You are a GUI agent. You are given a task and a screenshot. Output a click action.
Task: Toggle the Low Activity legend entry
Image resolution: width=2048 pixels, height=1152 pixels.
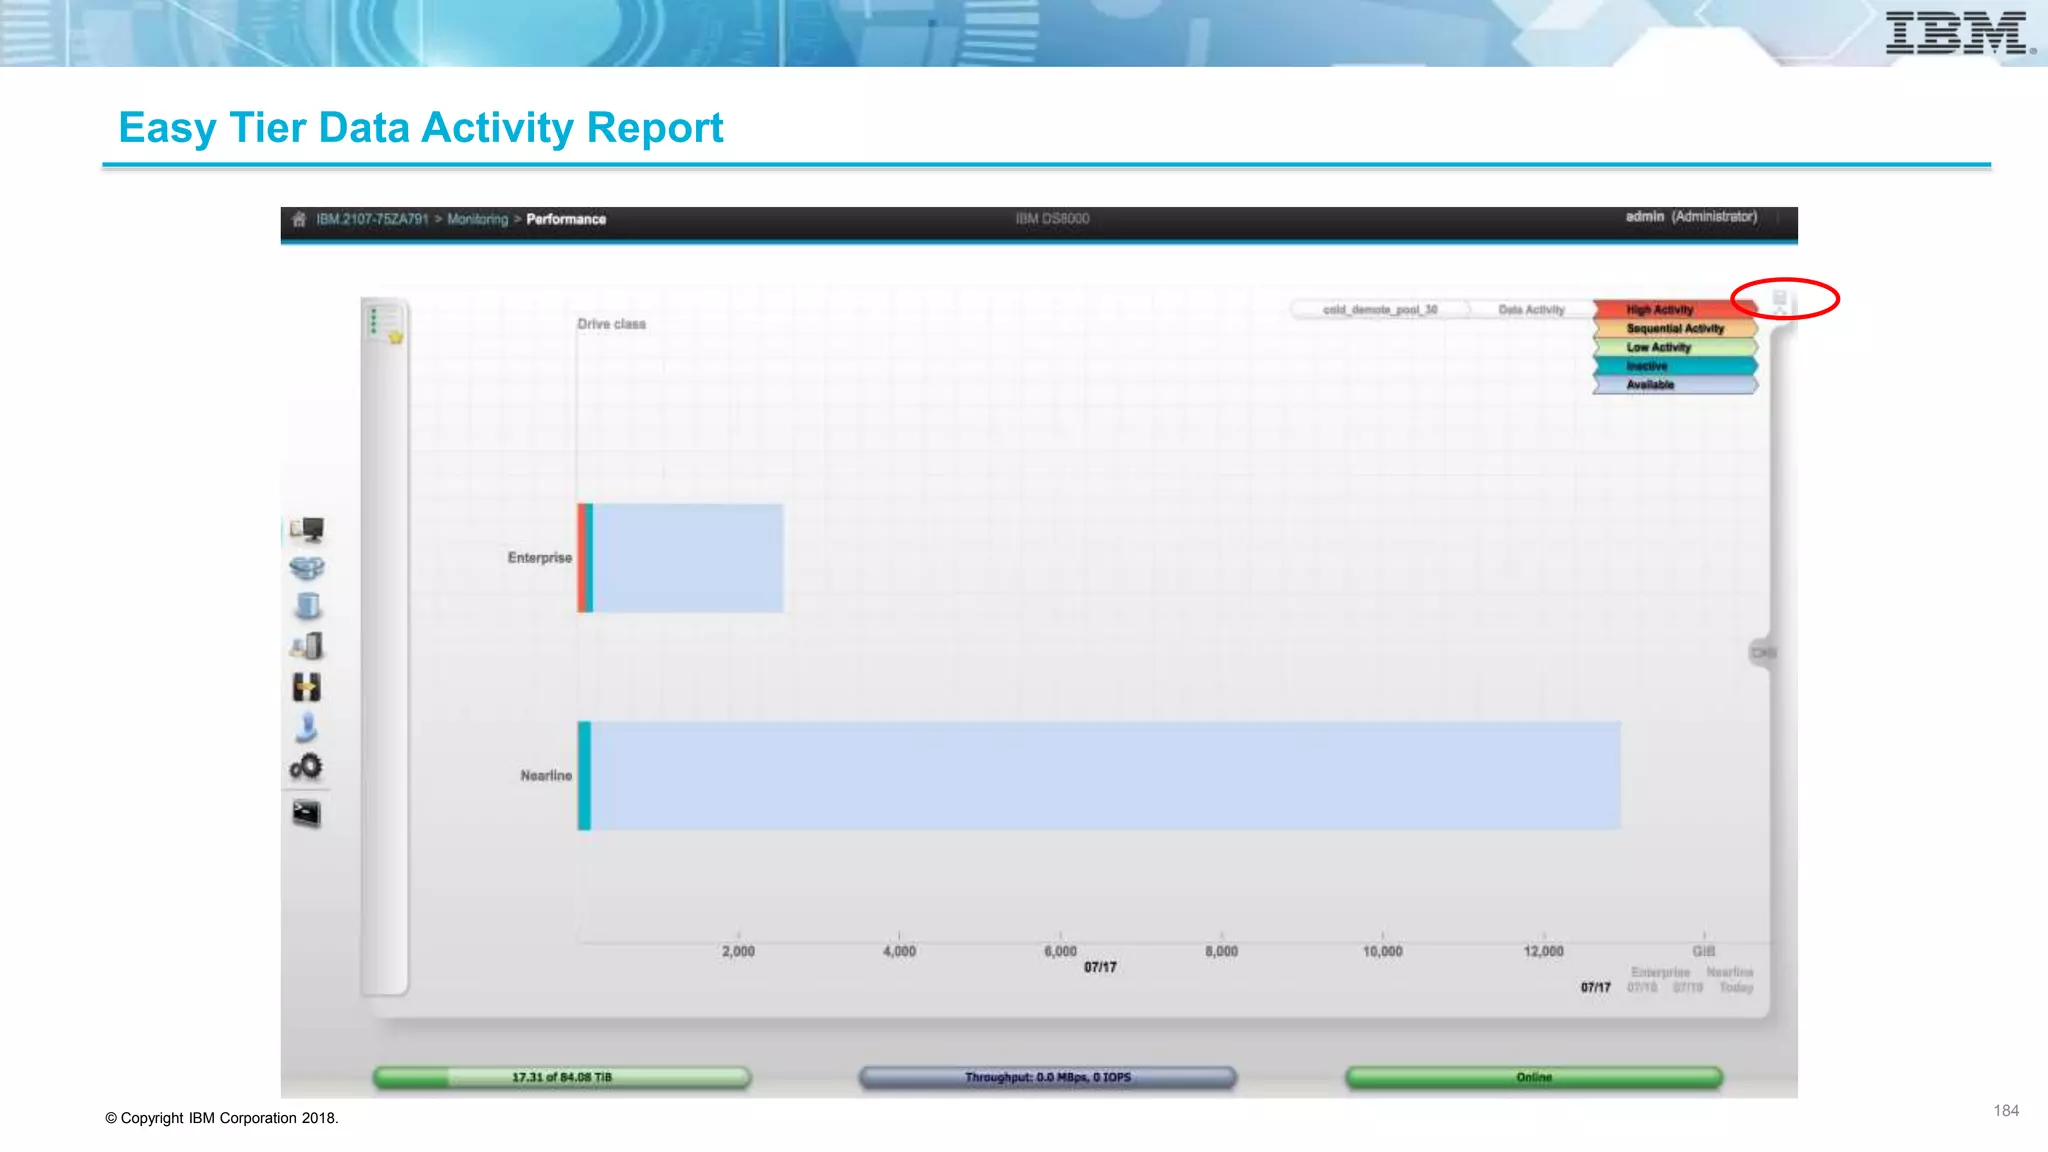click(x=1675, y=348)
